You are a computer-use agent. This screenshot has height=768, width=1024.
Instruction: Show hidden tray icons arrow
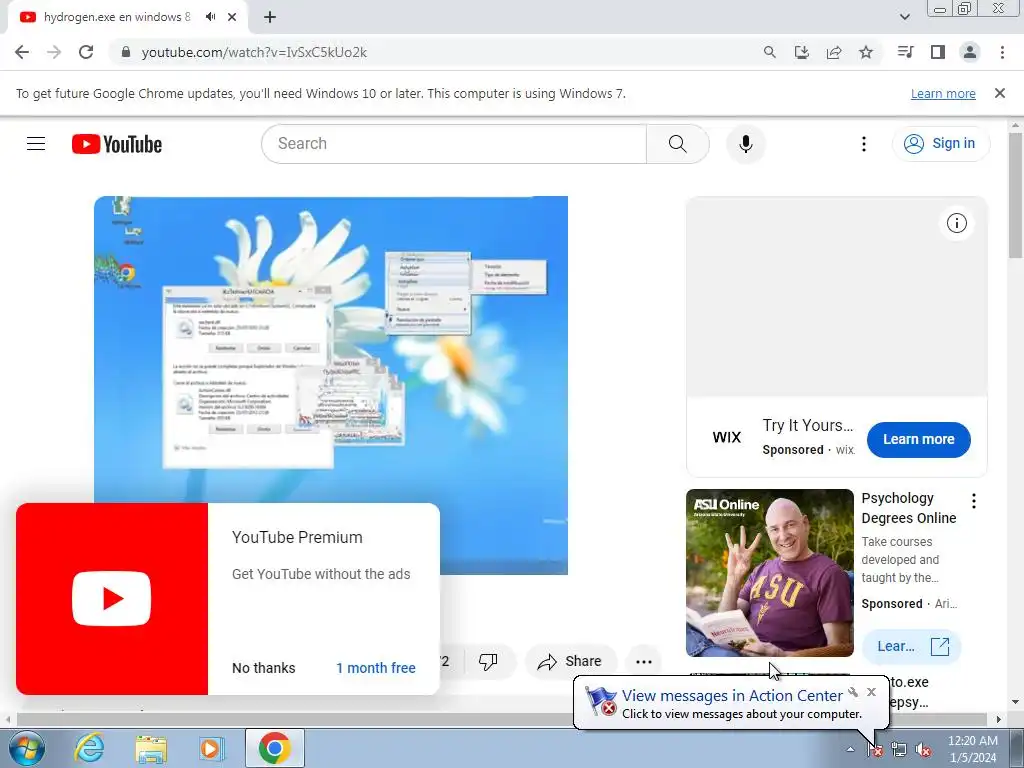[850, 749]
